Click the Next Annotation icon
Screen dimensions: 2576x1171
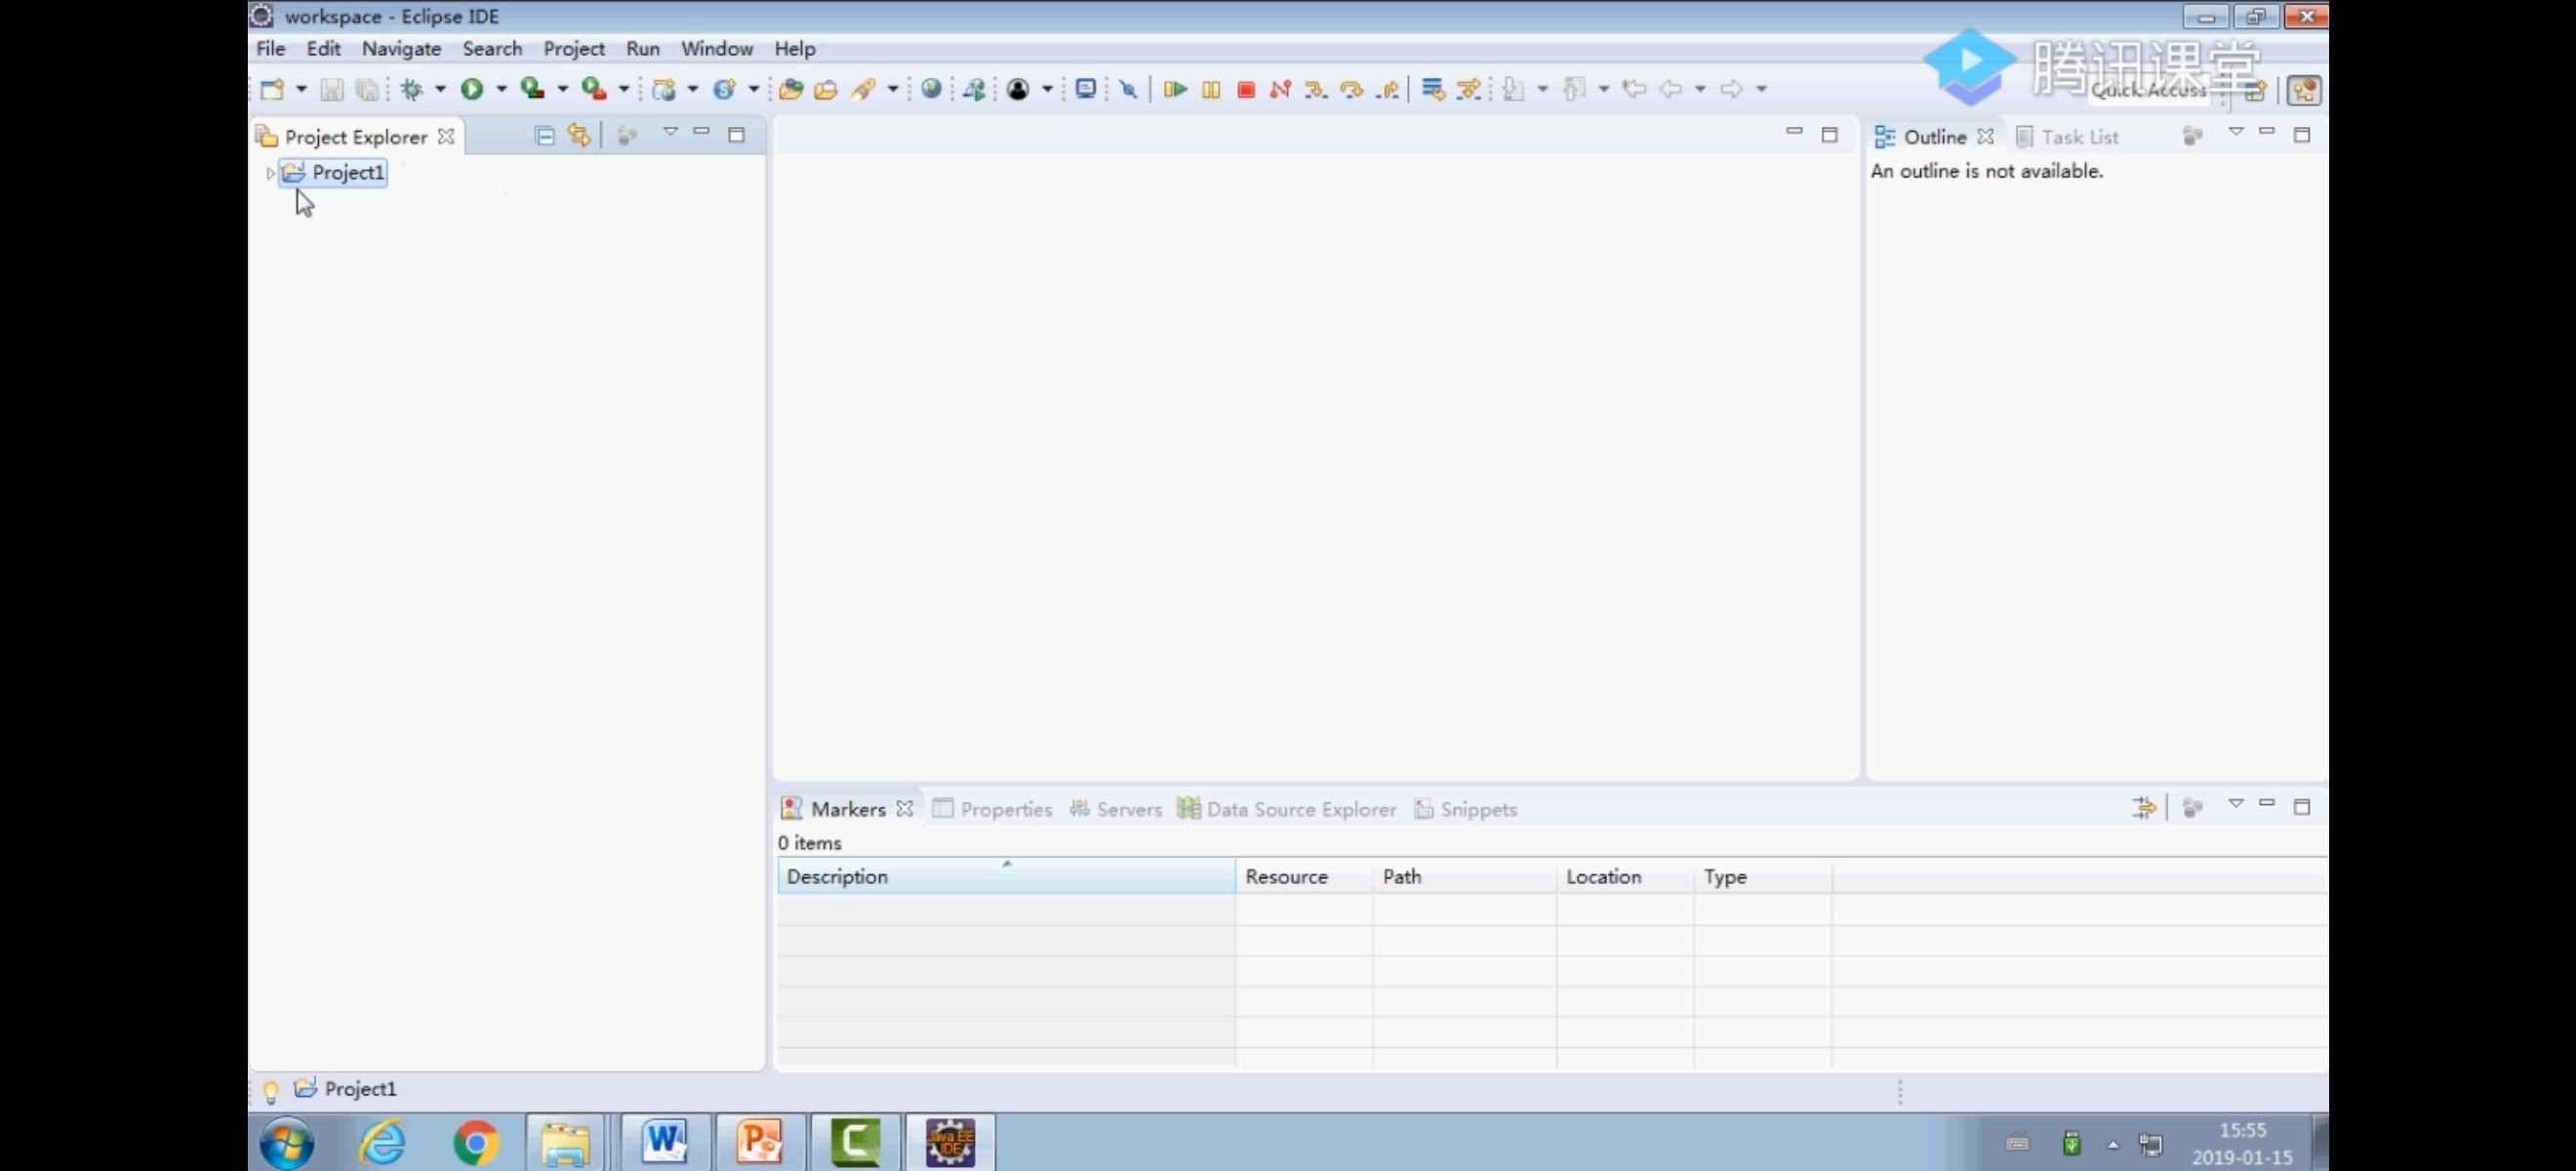(x=1514, y=89)
